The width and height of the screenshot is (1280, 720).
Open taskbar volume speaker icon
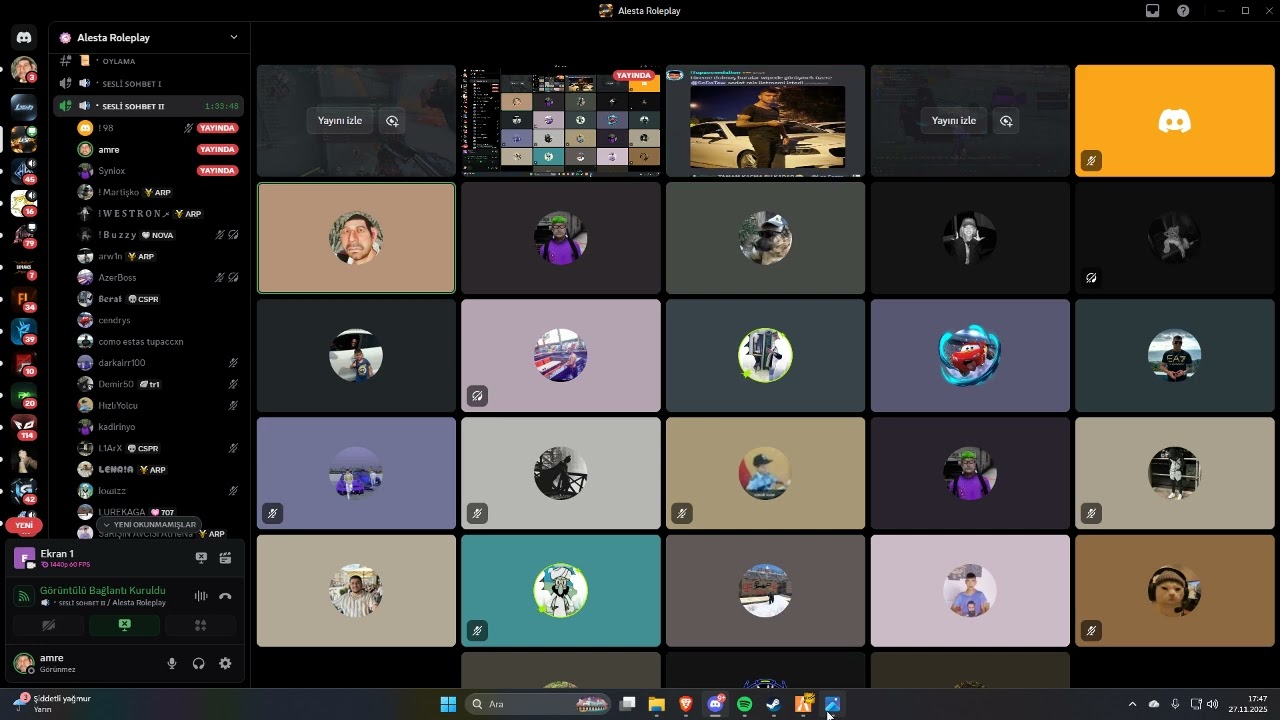click(x=1212, y=704)
